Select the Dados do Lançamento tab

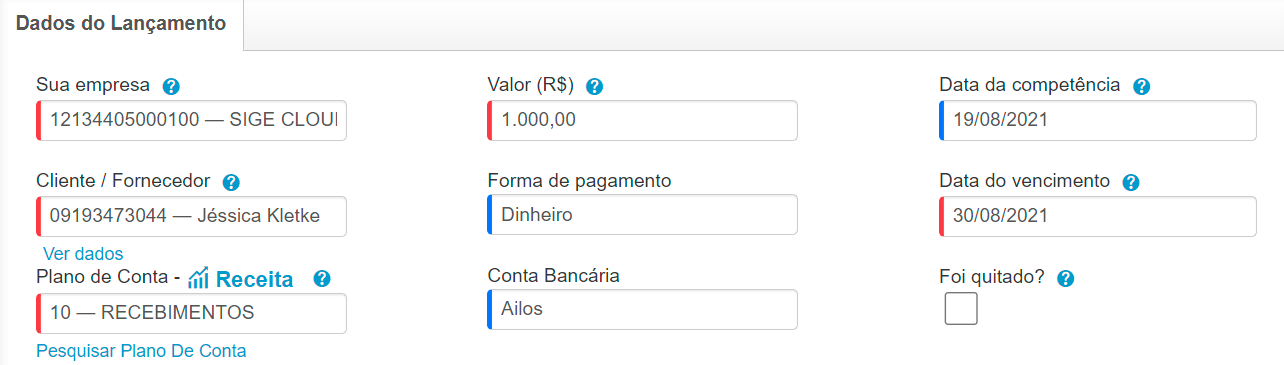tap(121, 23)
